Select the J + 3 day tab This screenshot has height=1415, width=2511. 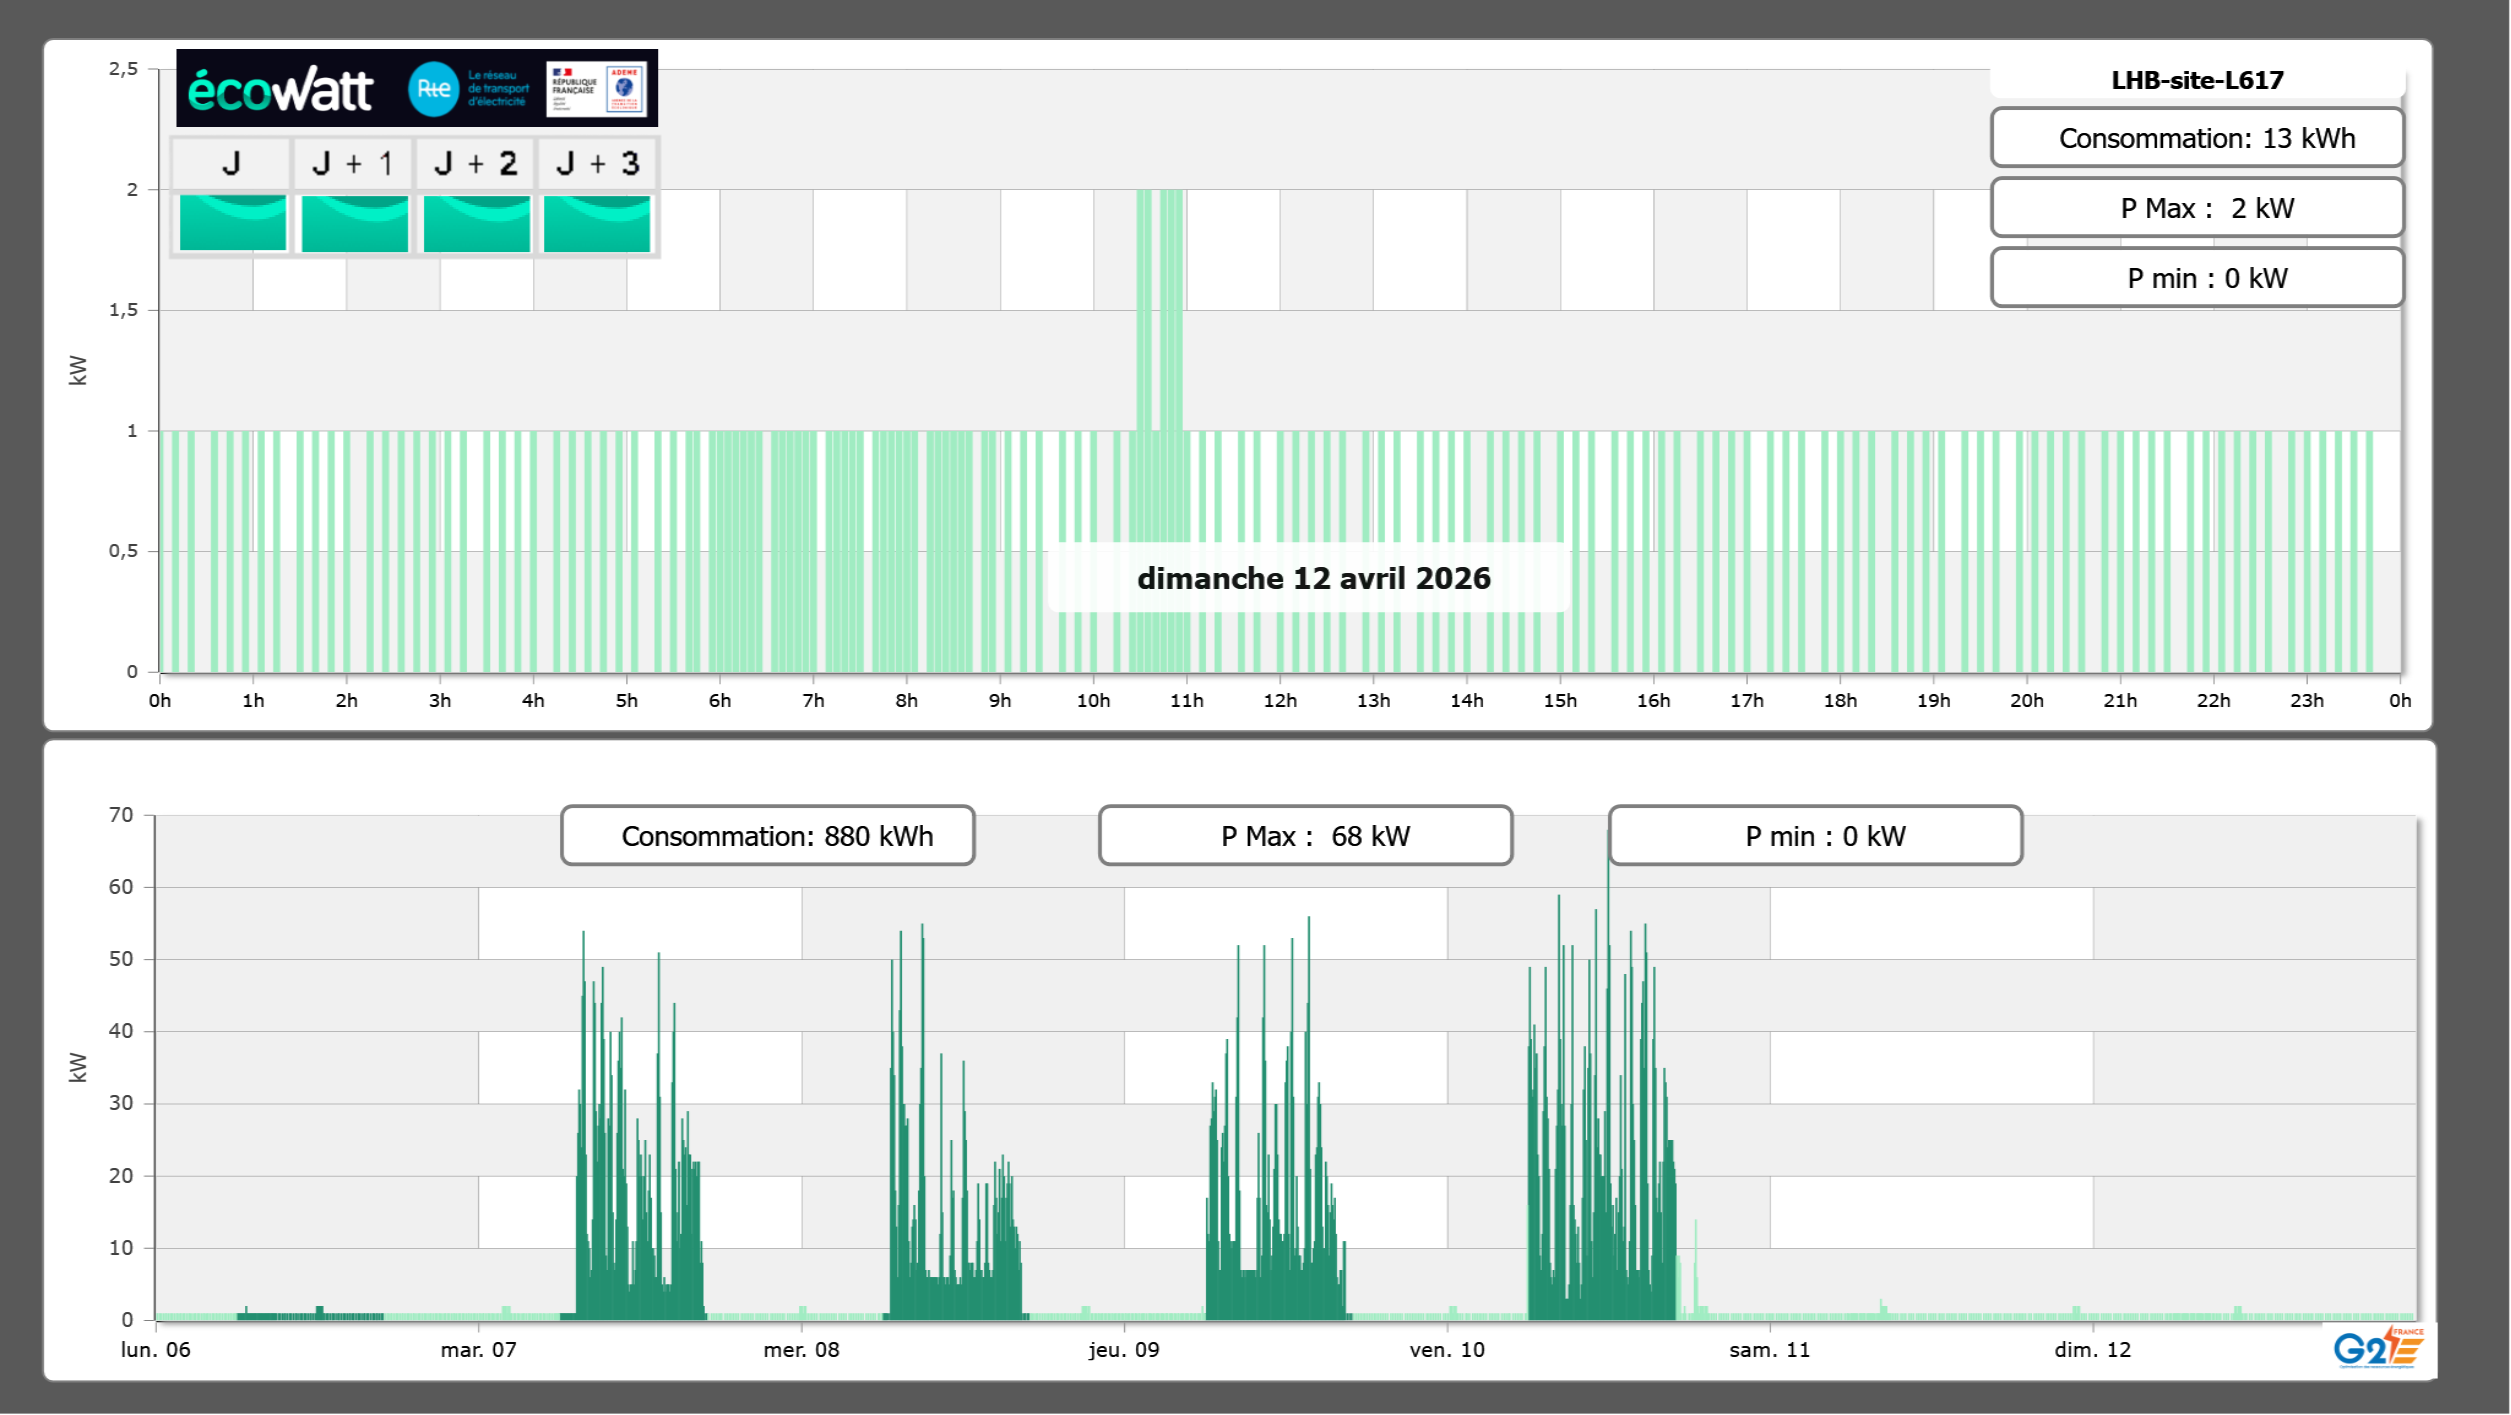tap(597, 164)
